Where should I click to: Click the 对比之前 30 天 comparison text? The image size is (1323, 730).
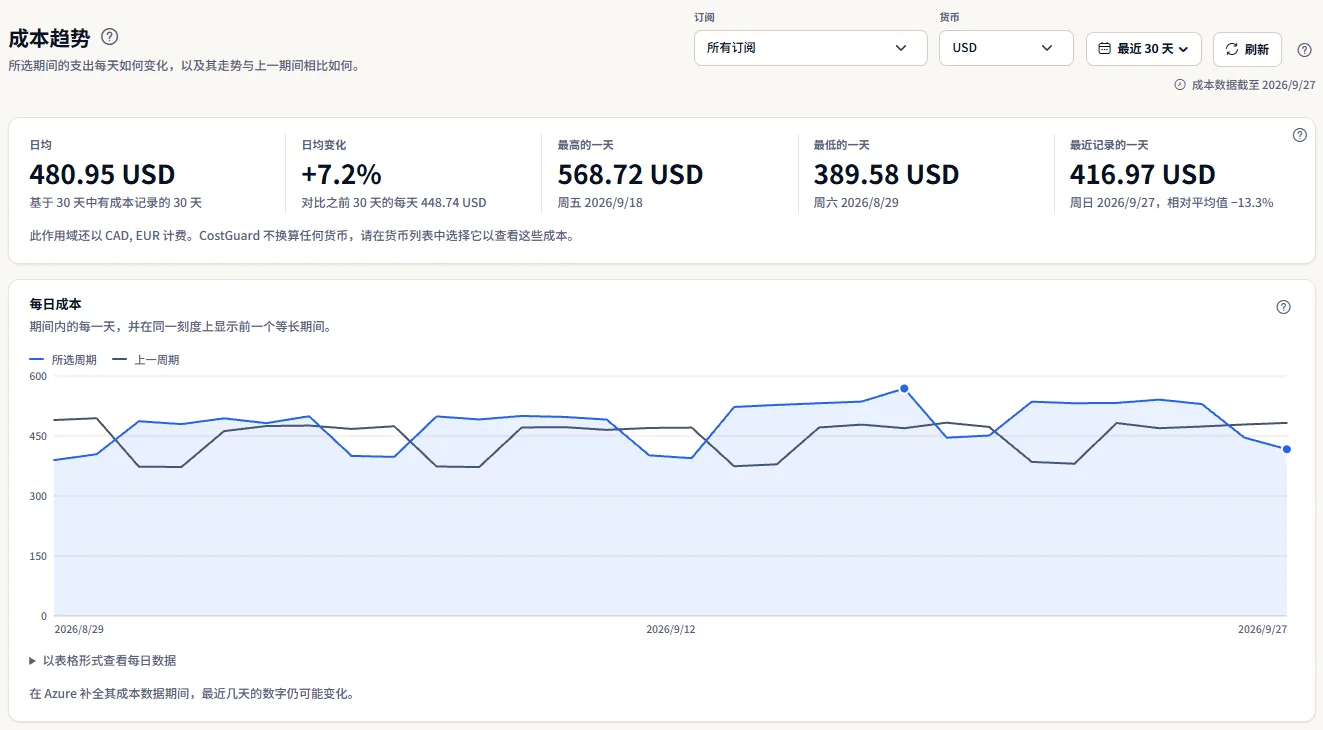coord(394,203)
